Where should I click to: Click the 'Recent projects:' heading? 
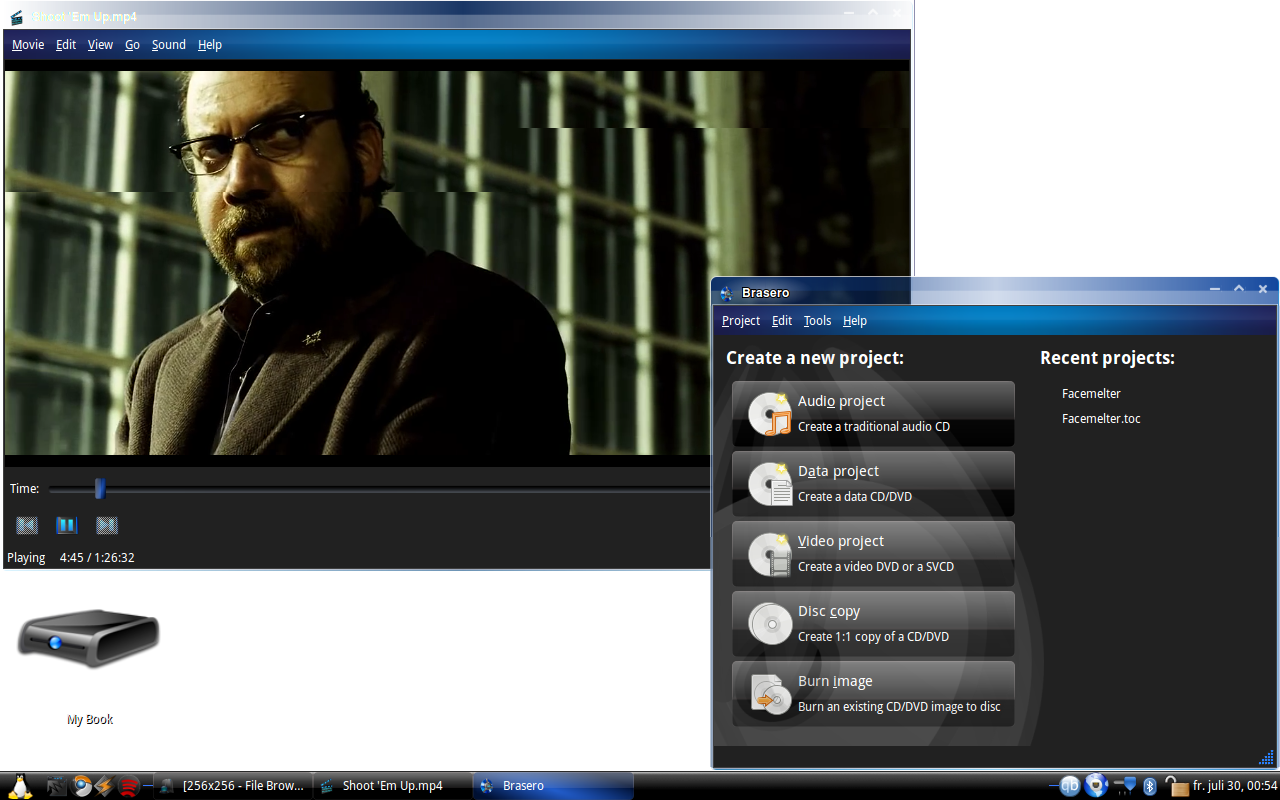(1107, 358)
